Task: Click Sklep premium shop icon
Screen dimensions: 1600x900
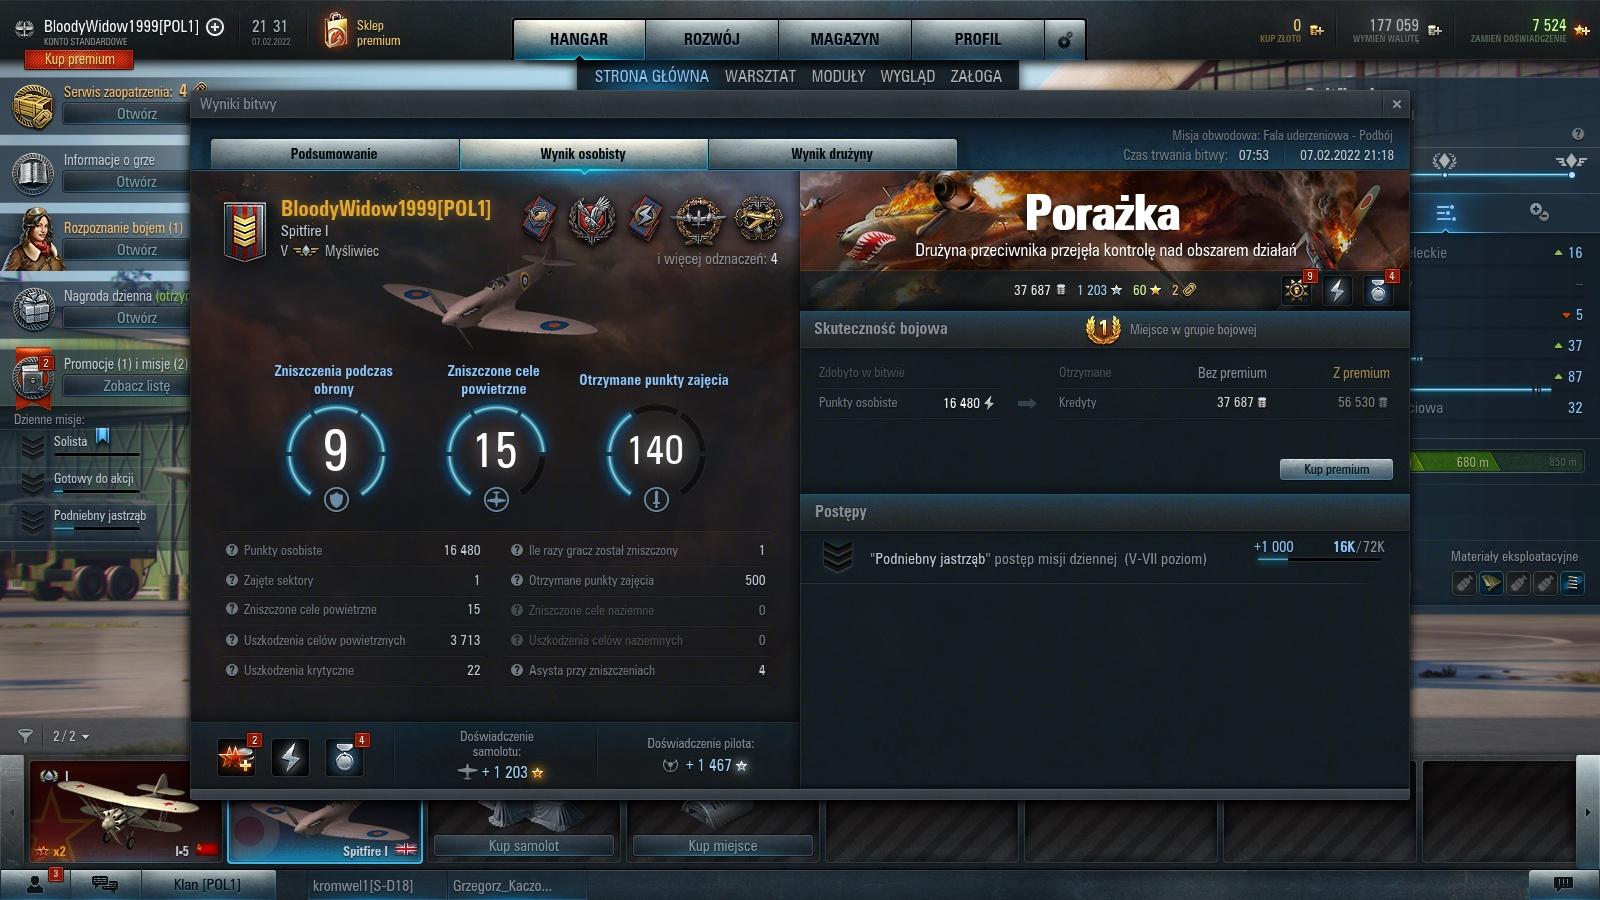Action: tap(336, 32)
